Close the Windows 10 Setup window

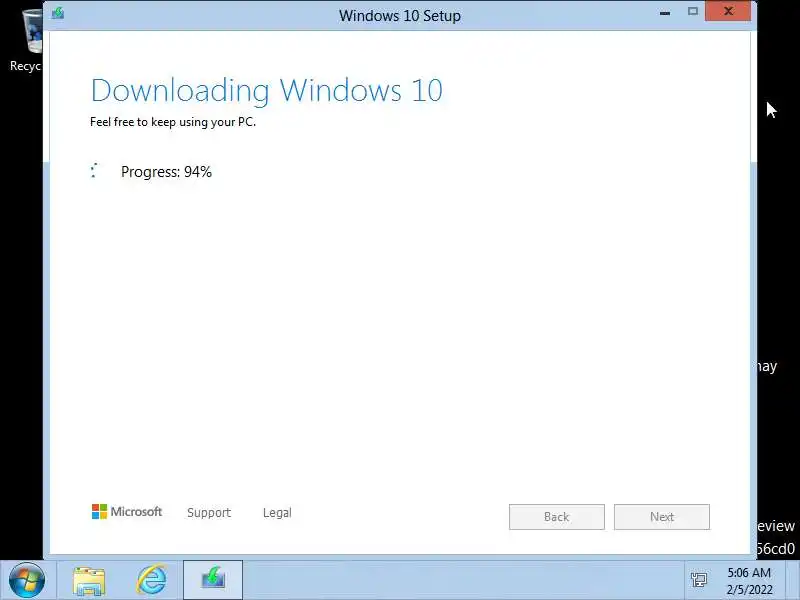coord(728,11)
